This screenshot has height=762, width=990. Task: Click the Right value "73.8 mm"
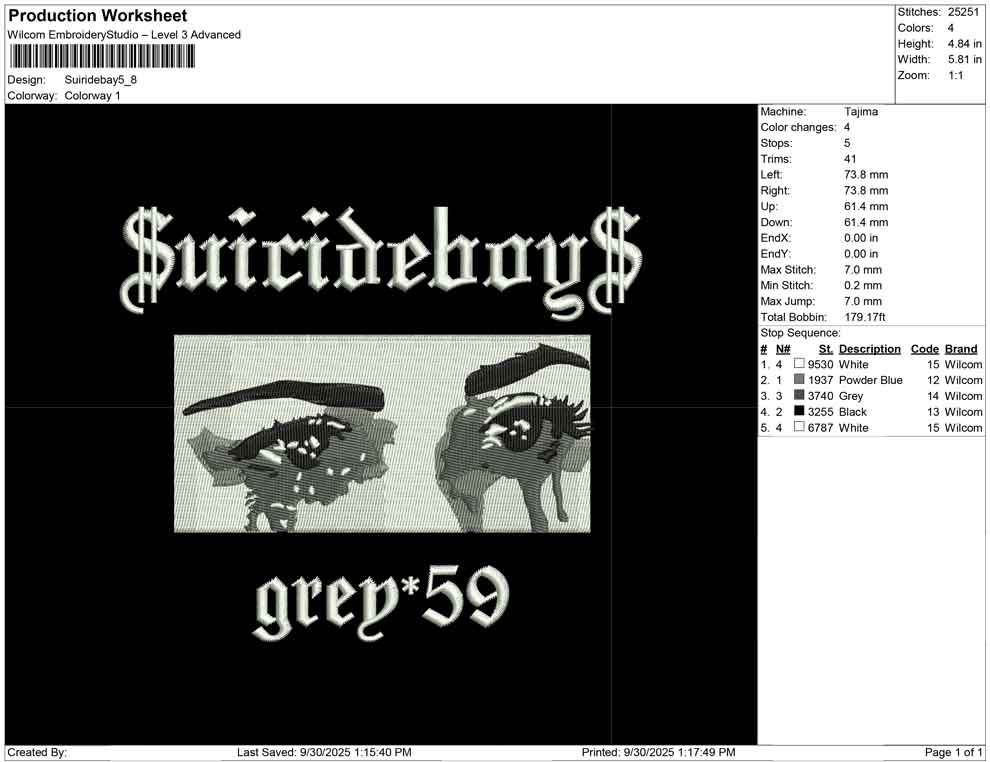(x=866, y=190)
